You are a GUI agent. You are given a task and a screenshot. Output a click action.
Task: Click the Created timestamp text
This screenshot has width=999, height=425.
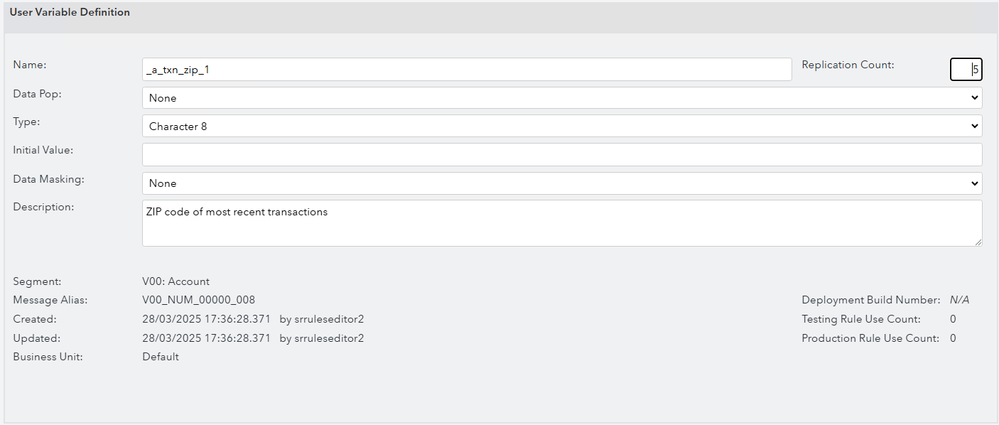click(x=206, y=319)
